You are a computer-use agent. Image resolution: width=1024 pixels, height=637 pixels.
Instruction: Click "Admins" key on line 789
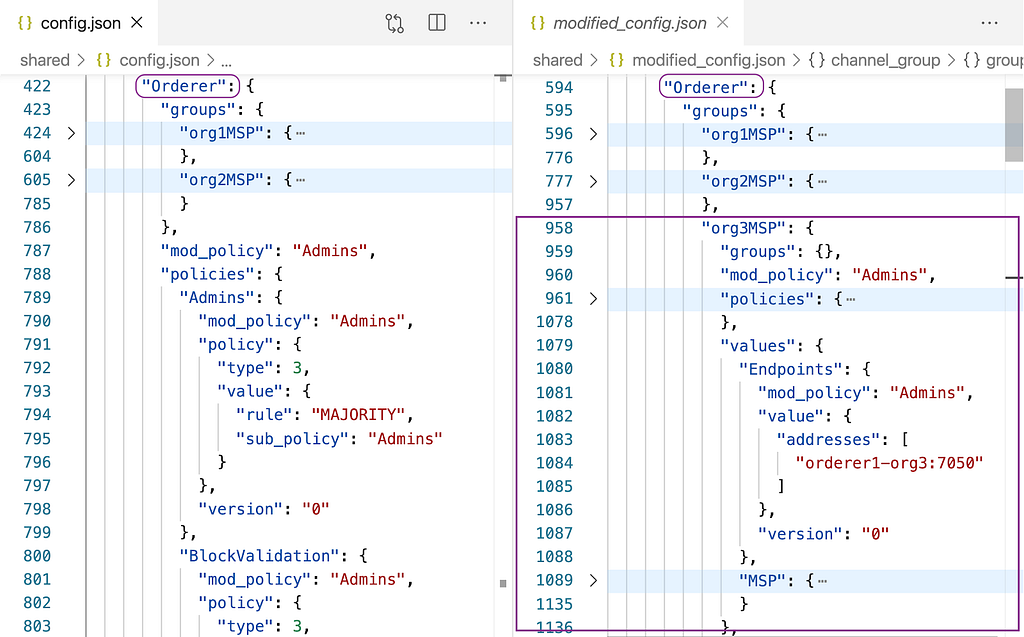tap(217, 298)
